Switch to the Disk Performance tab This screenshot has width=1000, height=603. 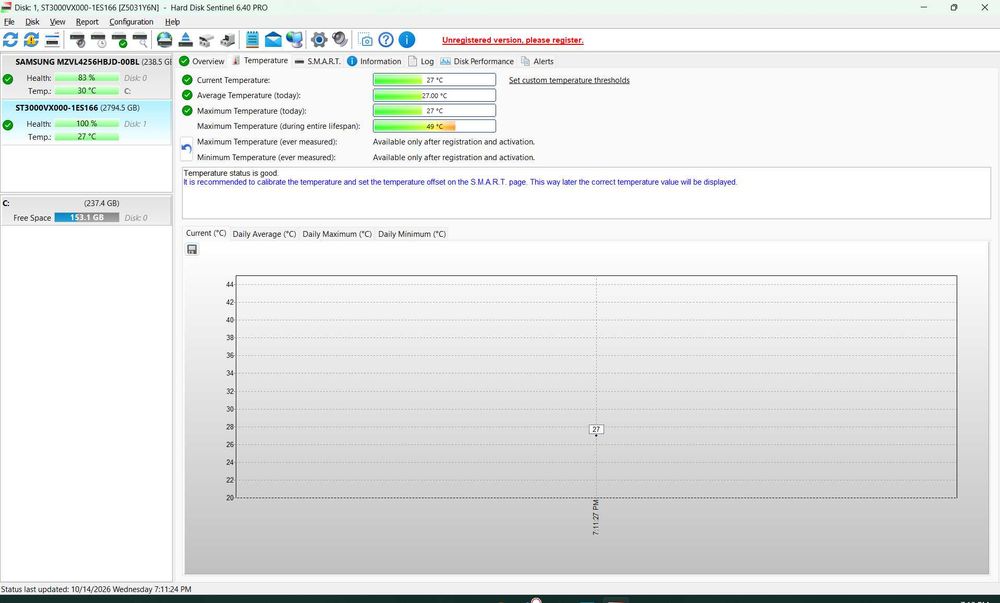pyautogui.click(x=476, y=61)
